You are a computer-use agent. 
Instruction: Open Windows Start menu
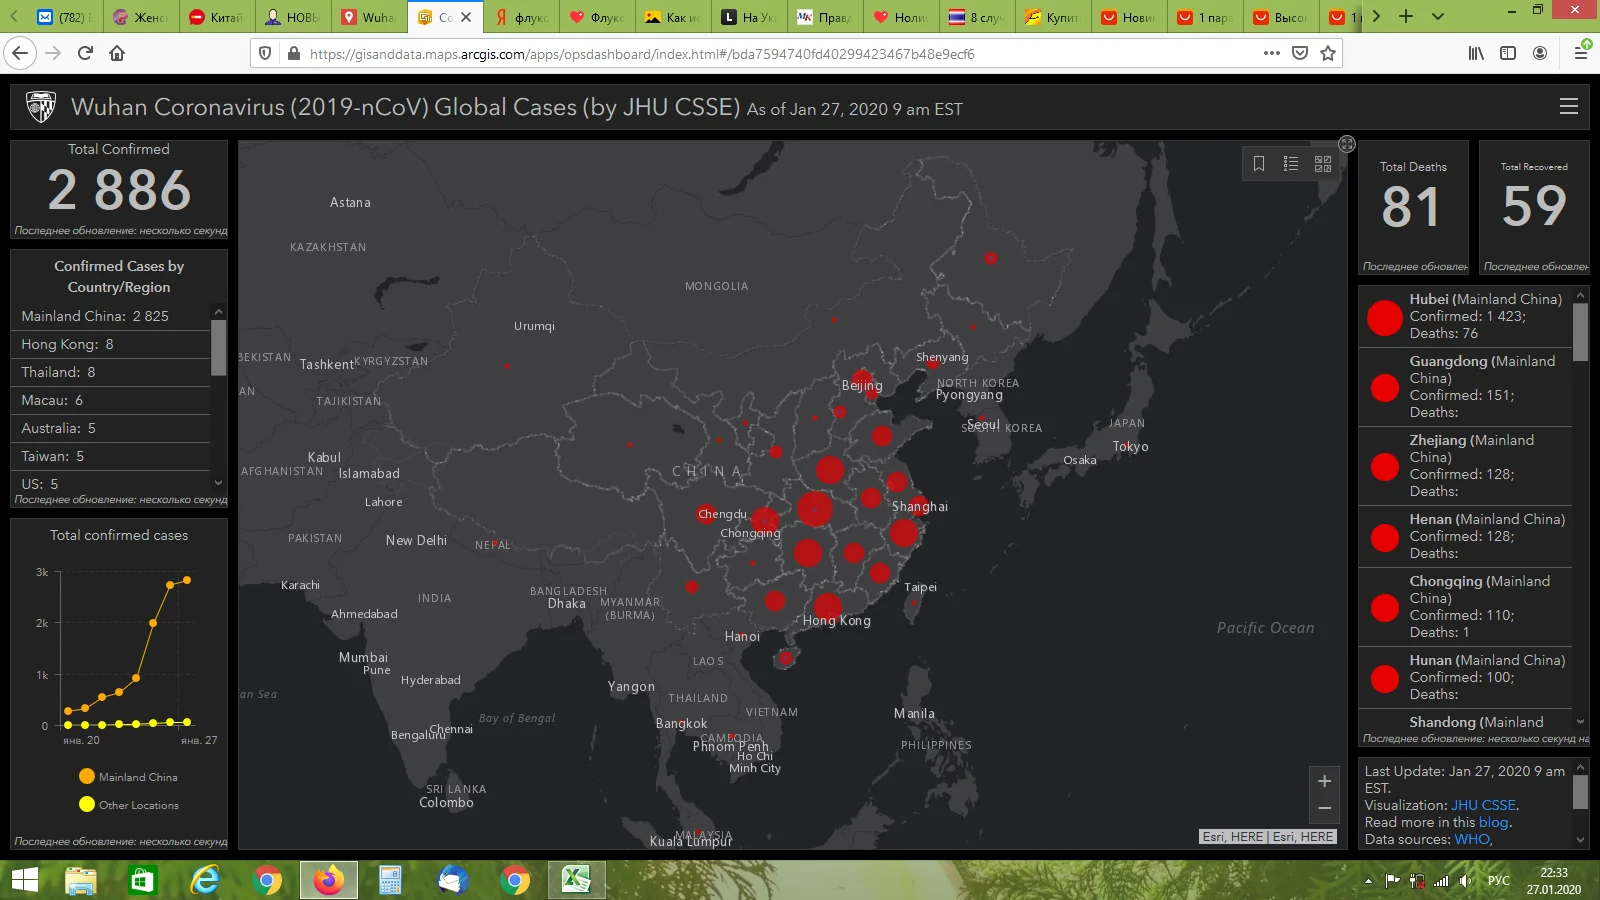click(24, 880)
